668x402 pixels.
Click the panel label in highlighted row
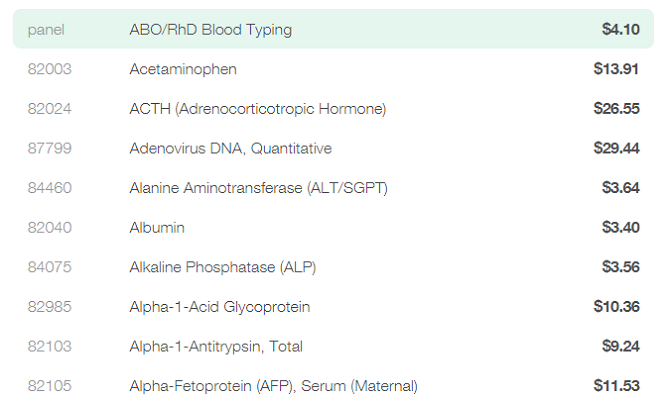click(x=46, y=30)
